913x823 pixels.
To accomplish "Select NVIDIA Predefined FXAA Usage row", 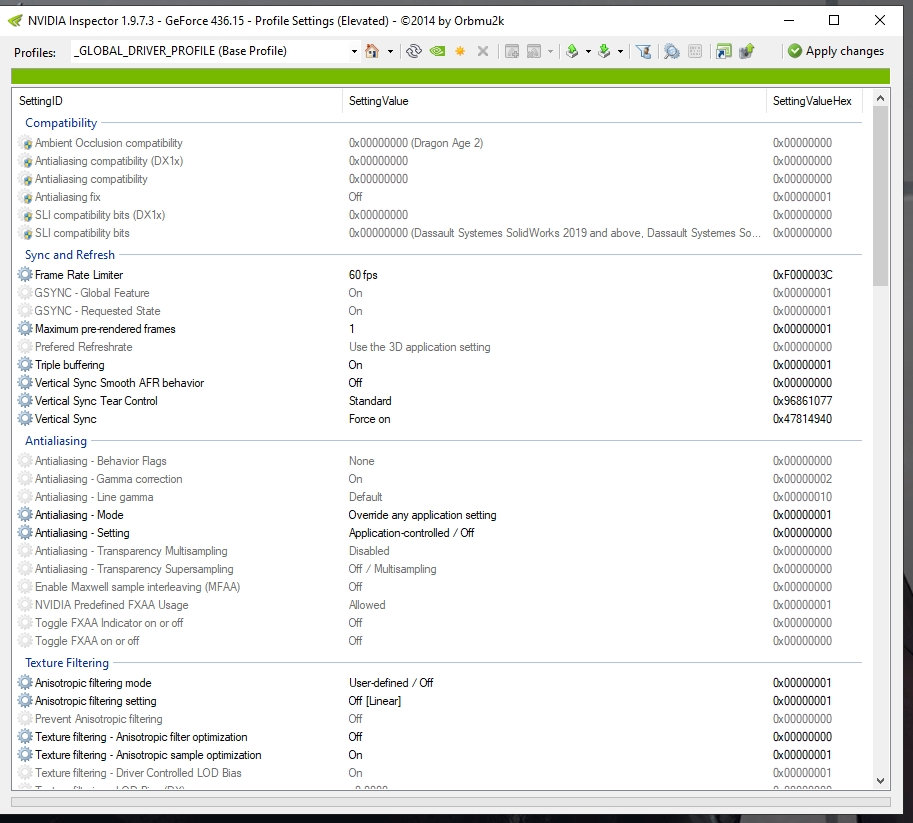I will [x=439, y=605].
